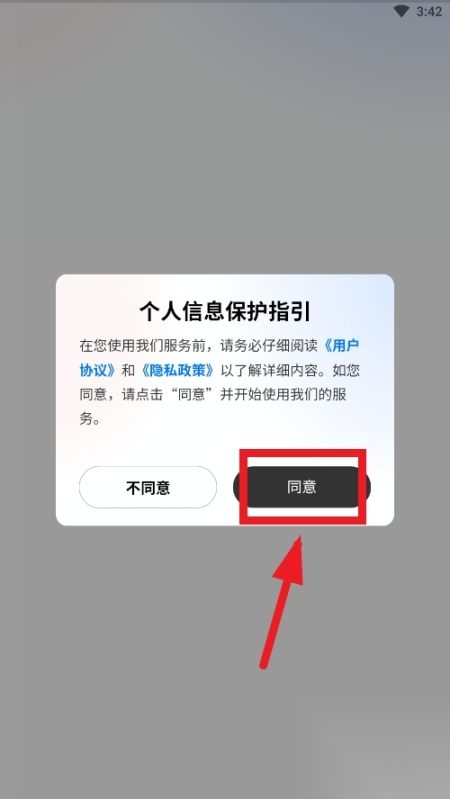Viewport: 450px width, 799px height.
Task: Open the 《隐私政策》 privacy policy link
Action: [x=178, y=370]
